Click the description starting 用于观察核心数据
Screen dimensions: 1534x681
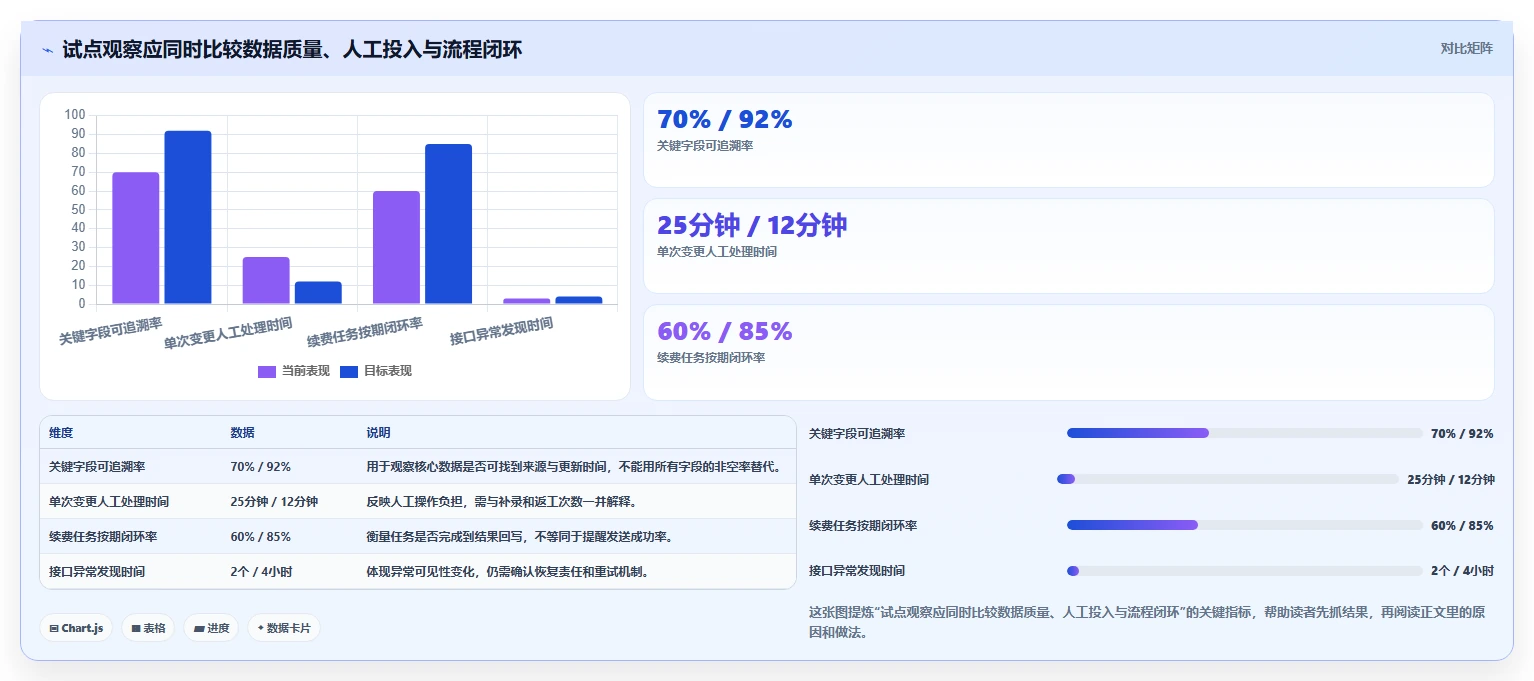click(x=573, y=467)
